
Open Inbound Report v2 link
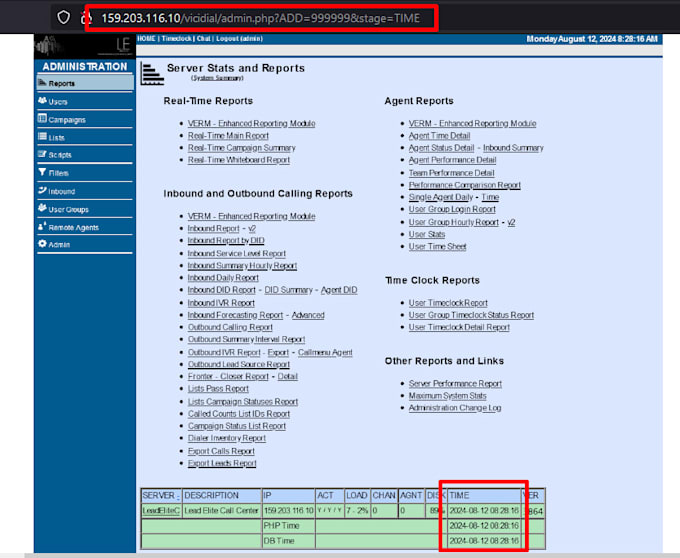tap(252, 228)
